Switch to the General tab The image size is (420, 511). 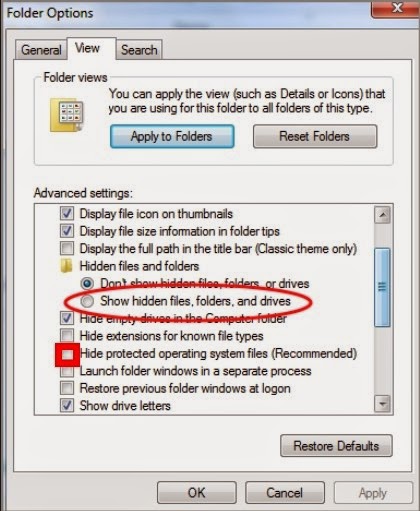pos(41,50)
